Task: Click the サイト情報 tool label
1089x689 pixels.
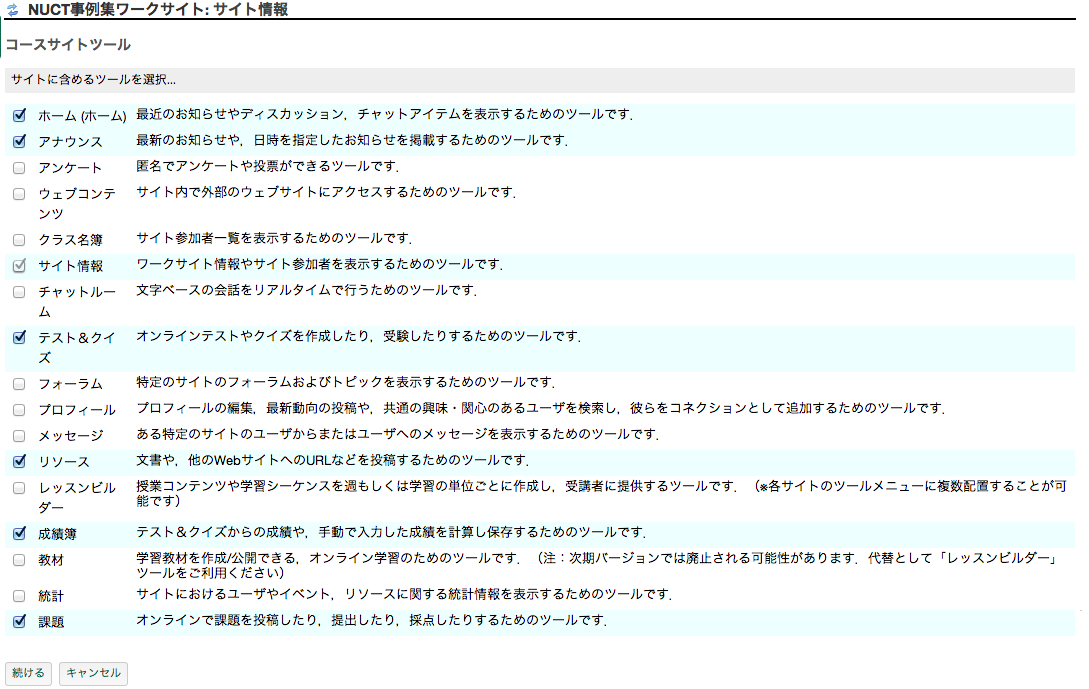Action: (70, 266)
